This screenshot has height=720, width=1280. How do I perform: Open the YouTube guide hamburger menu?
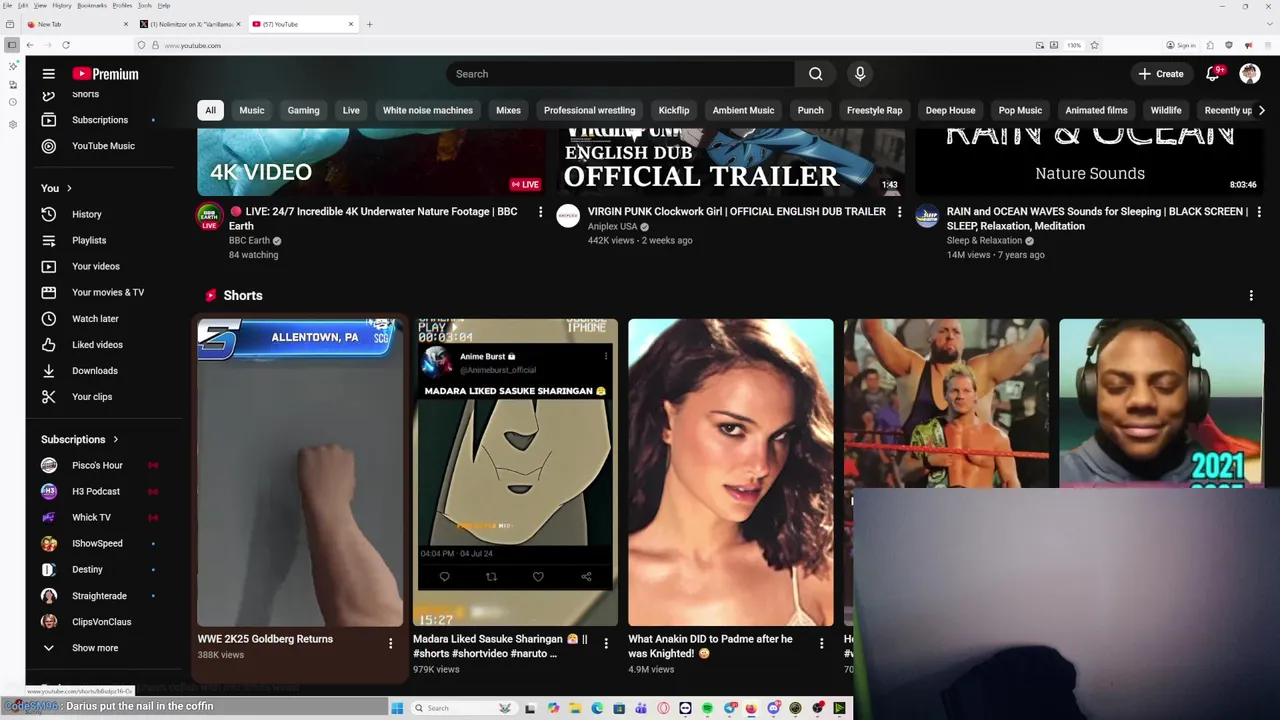click(x=48, y=74)
